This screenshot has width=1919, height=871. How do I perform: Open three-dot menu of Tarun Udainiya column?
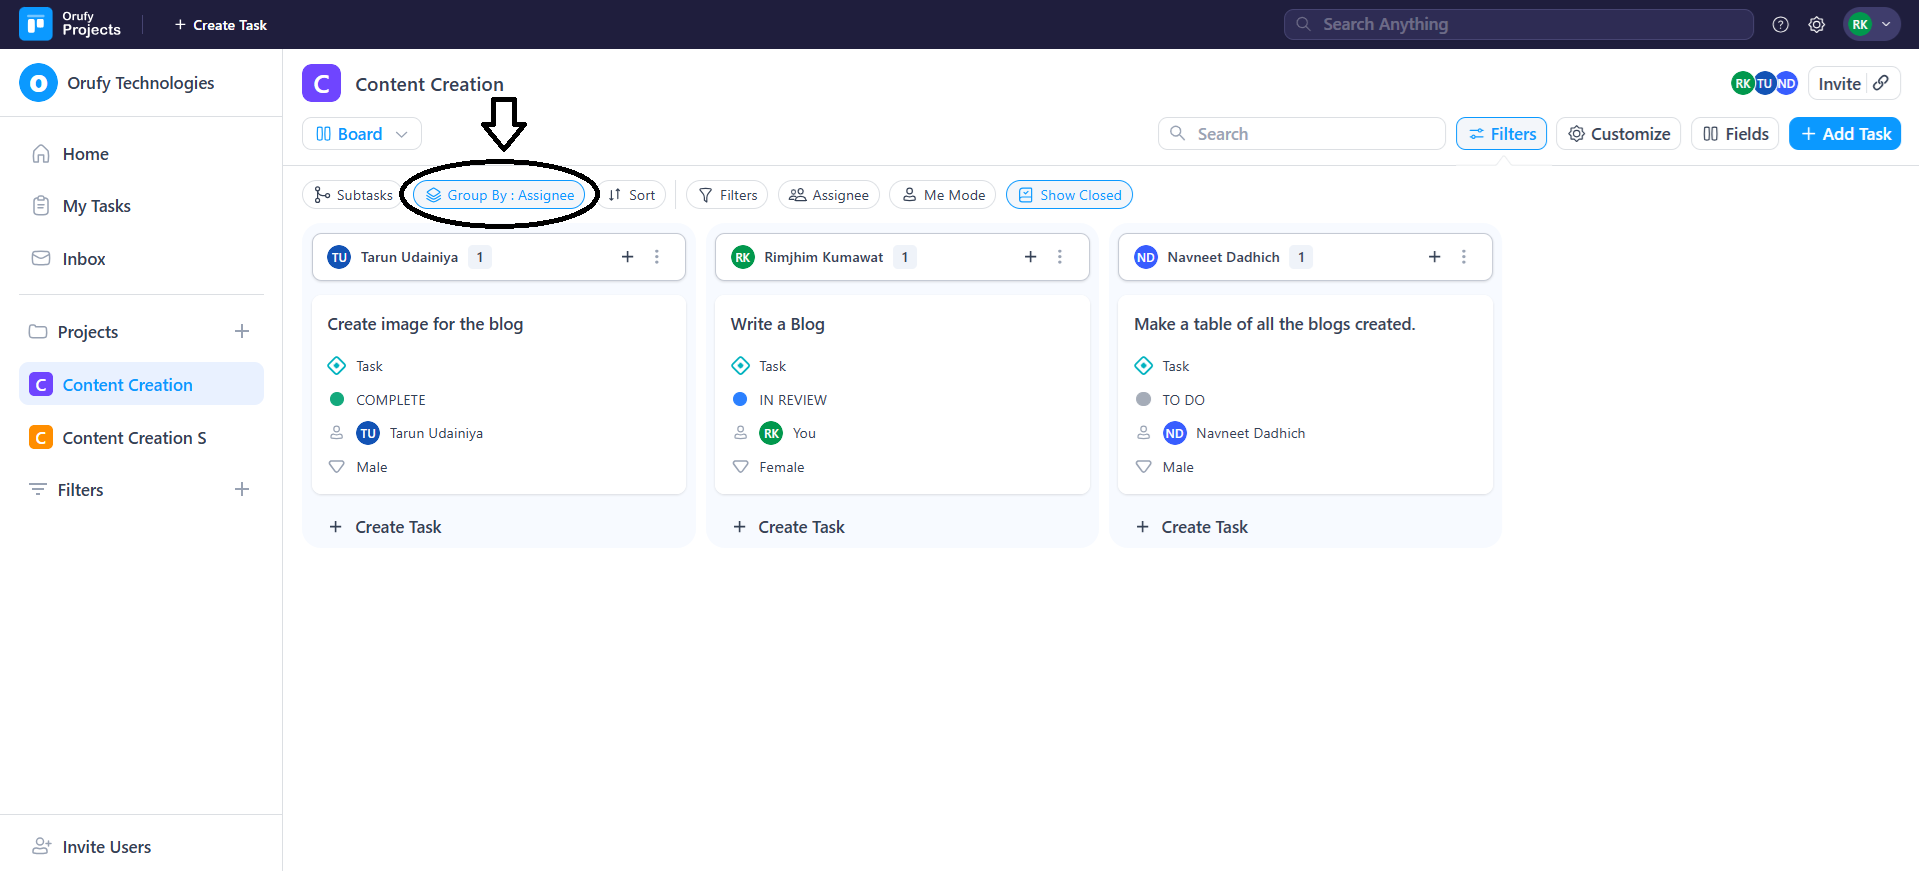657,257
